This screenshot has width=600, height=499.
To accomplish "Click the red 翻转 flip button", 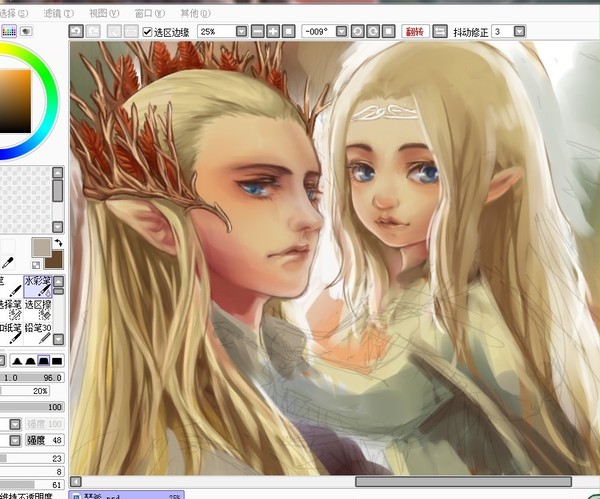I will [x=415, y=31].
